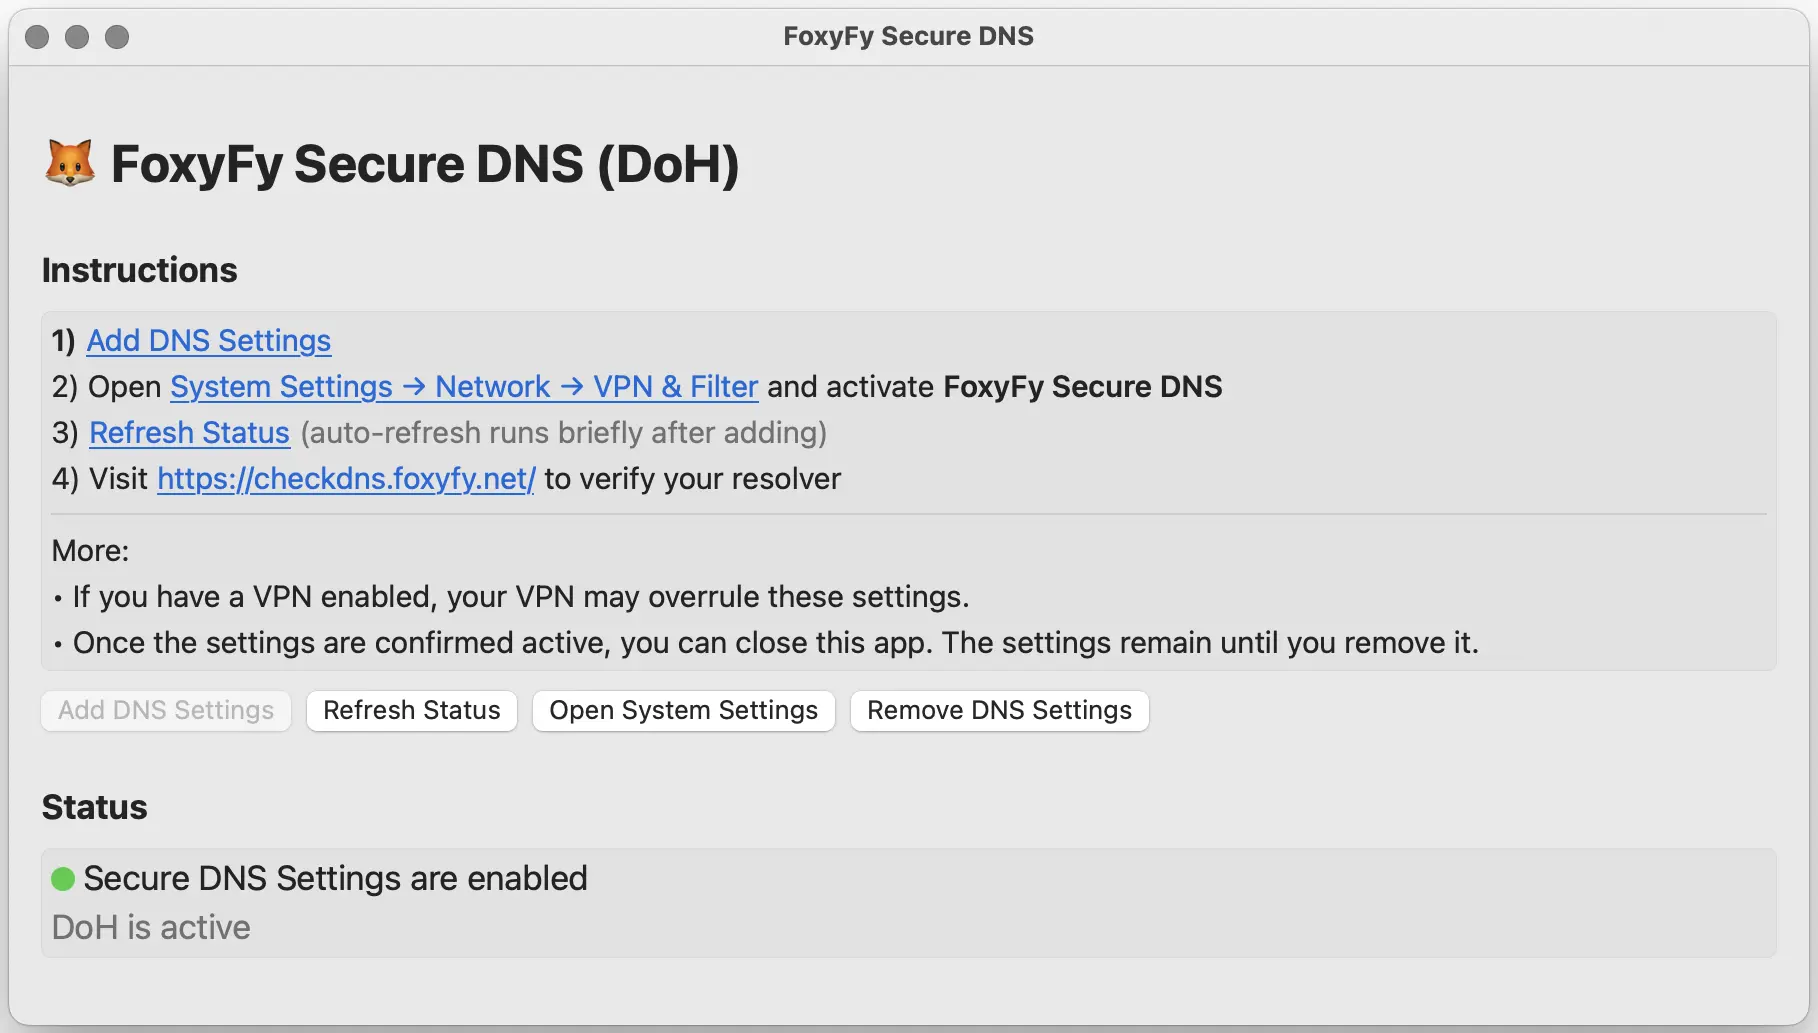Viewport: 1818px width, 1033px height.
Task: Visit the checkdns.foxyfy.net link
Action: (x=346, y=479)
